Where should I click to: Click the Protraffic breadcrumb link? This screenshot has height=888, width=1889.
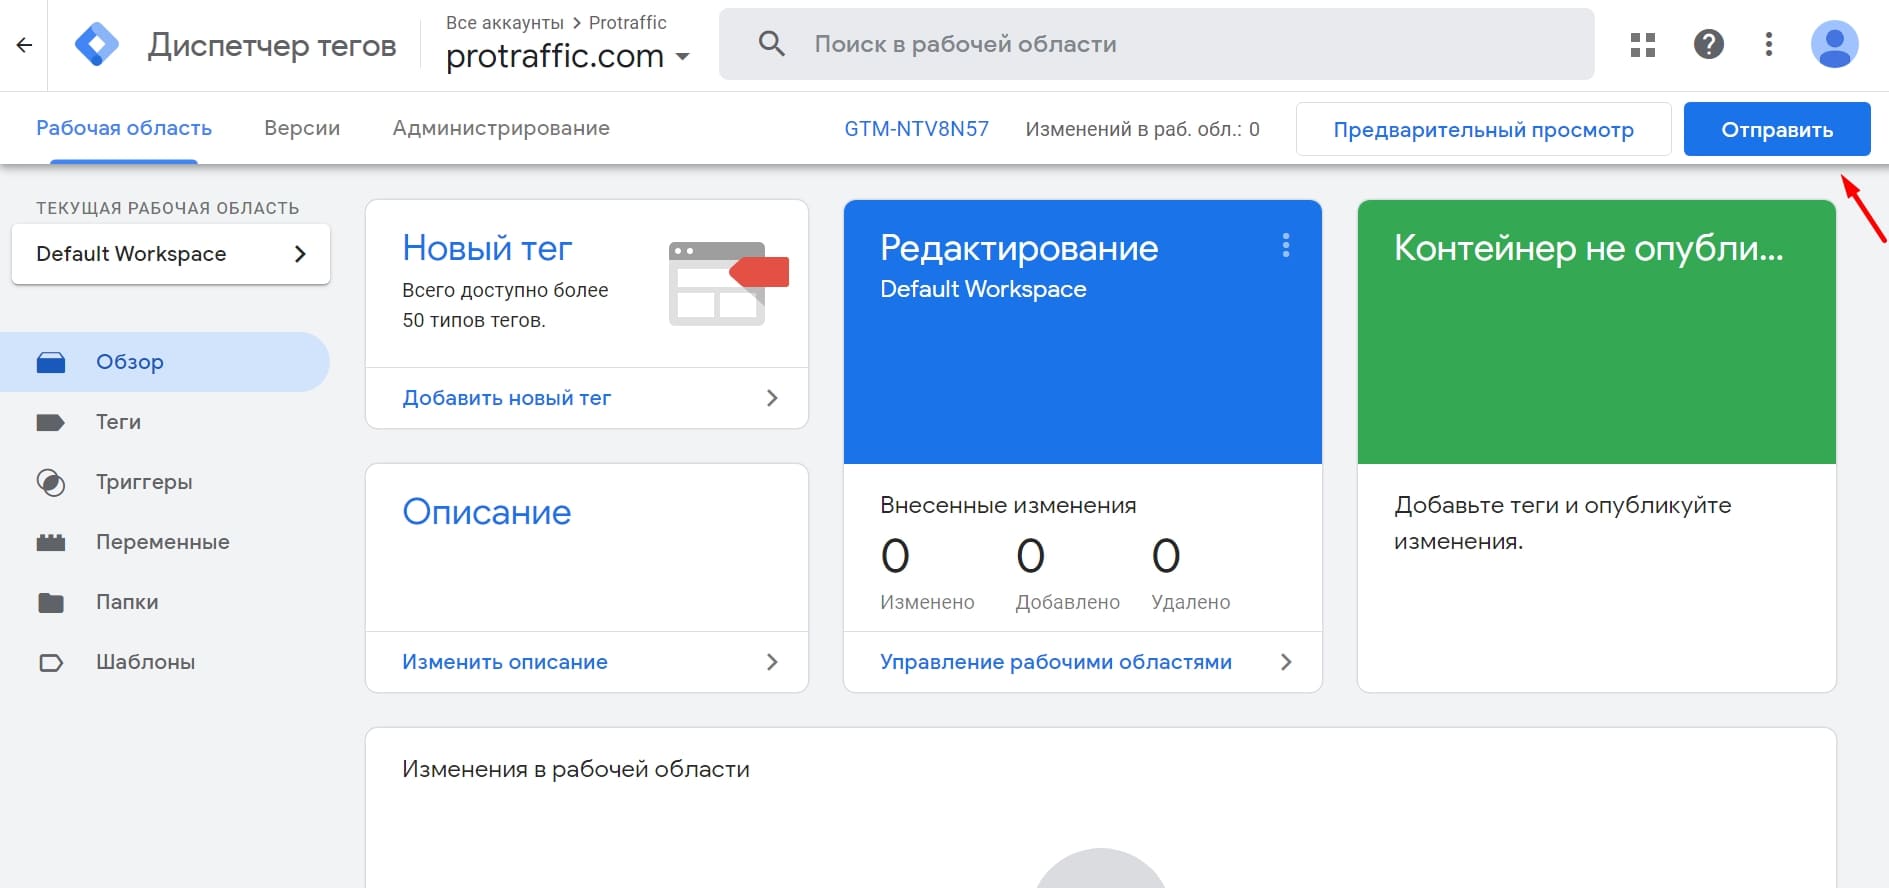pos(628,23)
